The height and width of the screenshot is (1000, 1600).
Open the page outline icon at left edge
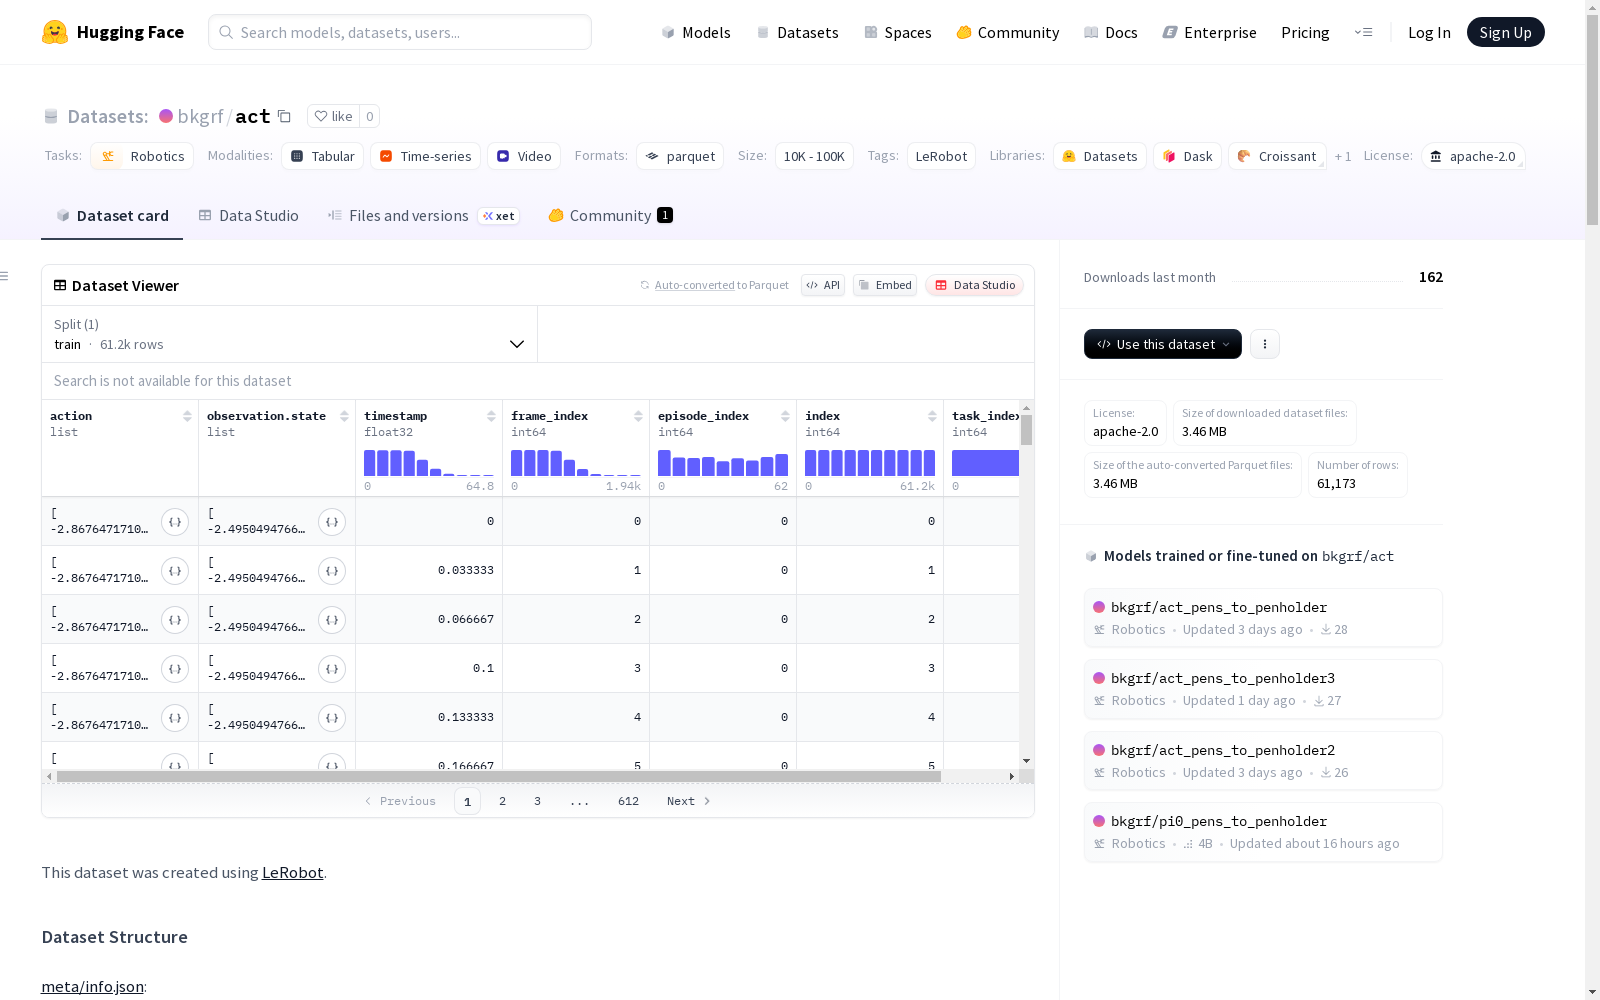click(4, 276)
